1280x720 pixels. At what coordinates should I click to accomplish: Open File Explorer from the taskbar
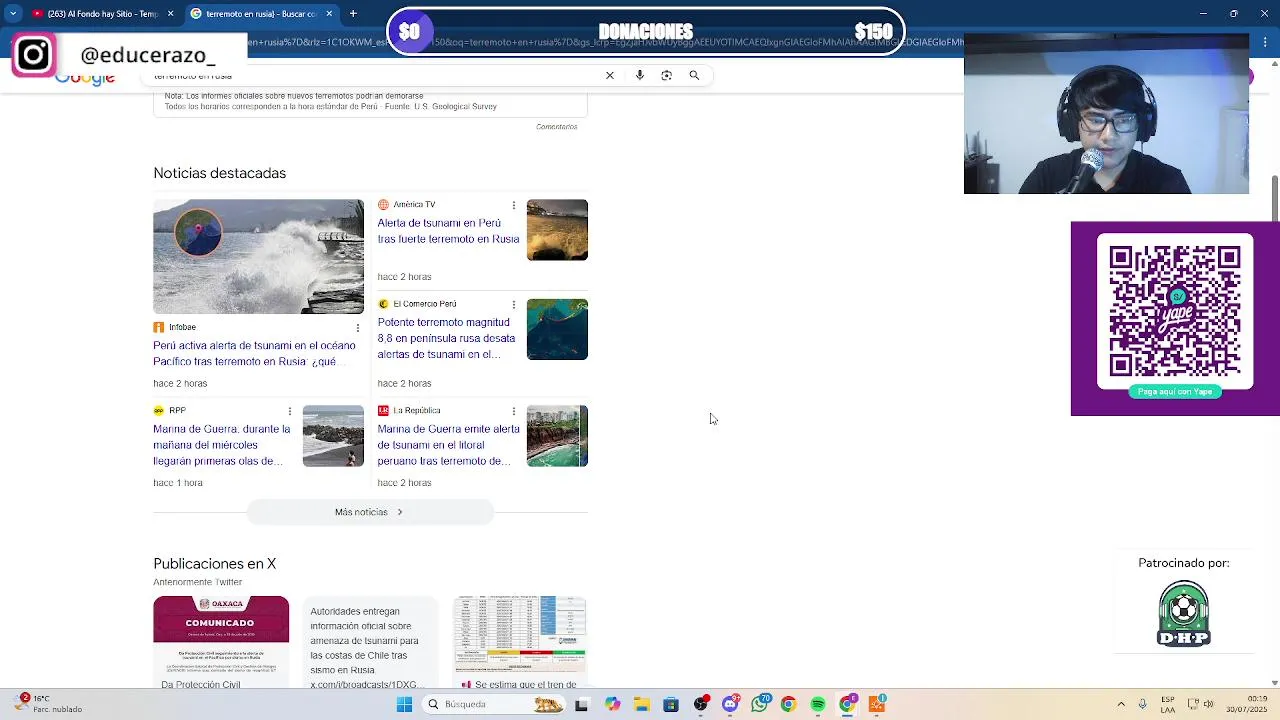click(x=642, y=704)
